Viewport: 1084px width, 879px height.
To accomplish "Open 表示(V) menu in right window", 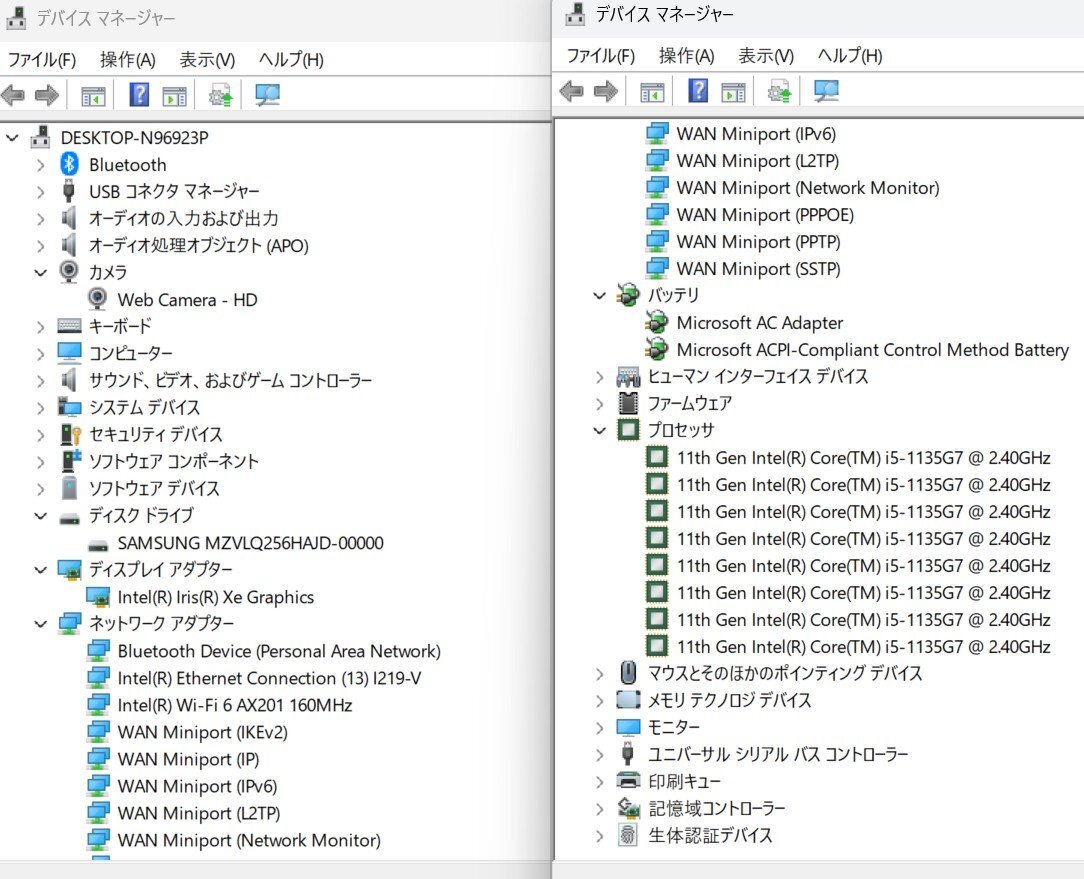I will [x=766, y=56].
